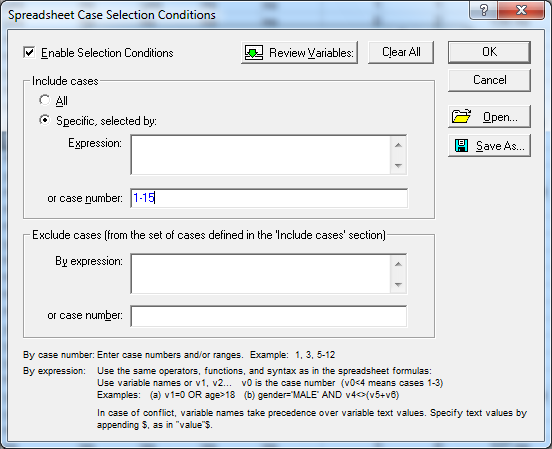Viewport: 552px width, 449px height.
Task: Click the yellow folder Open icon
Action: point(462,116)
